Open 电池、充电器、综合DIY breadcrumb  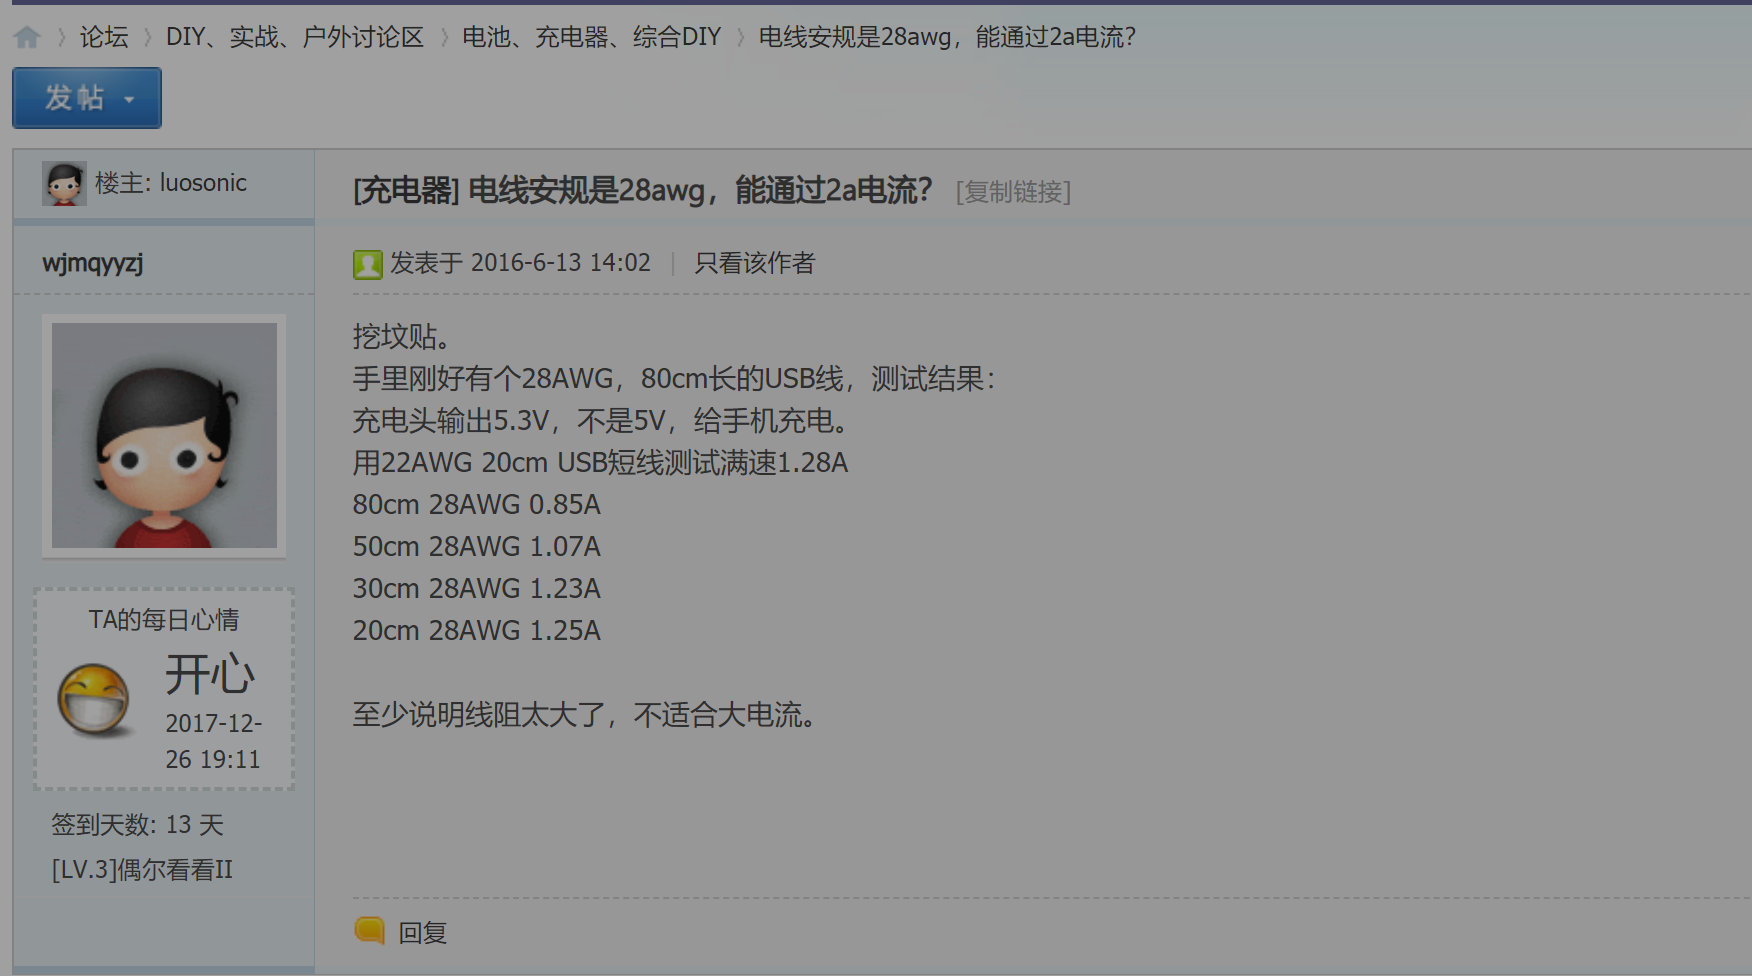[x=591, y=37]
